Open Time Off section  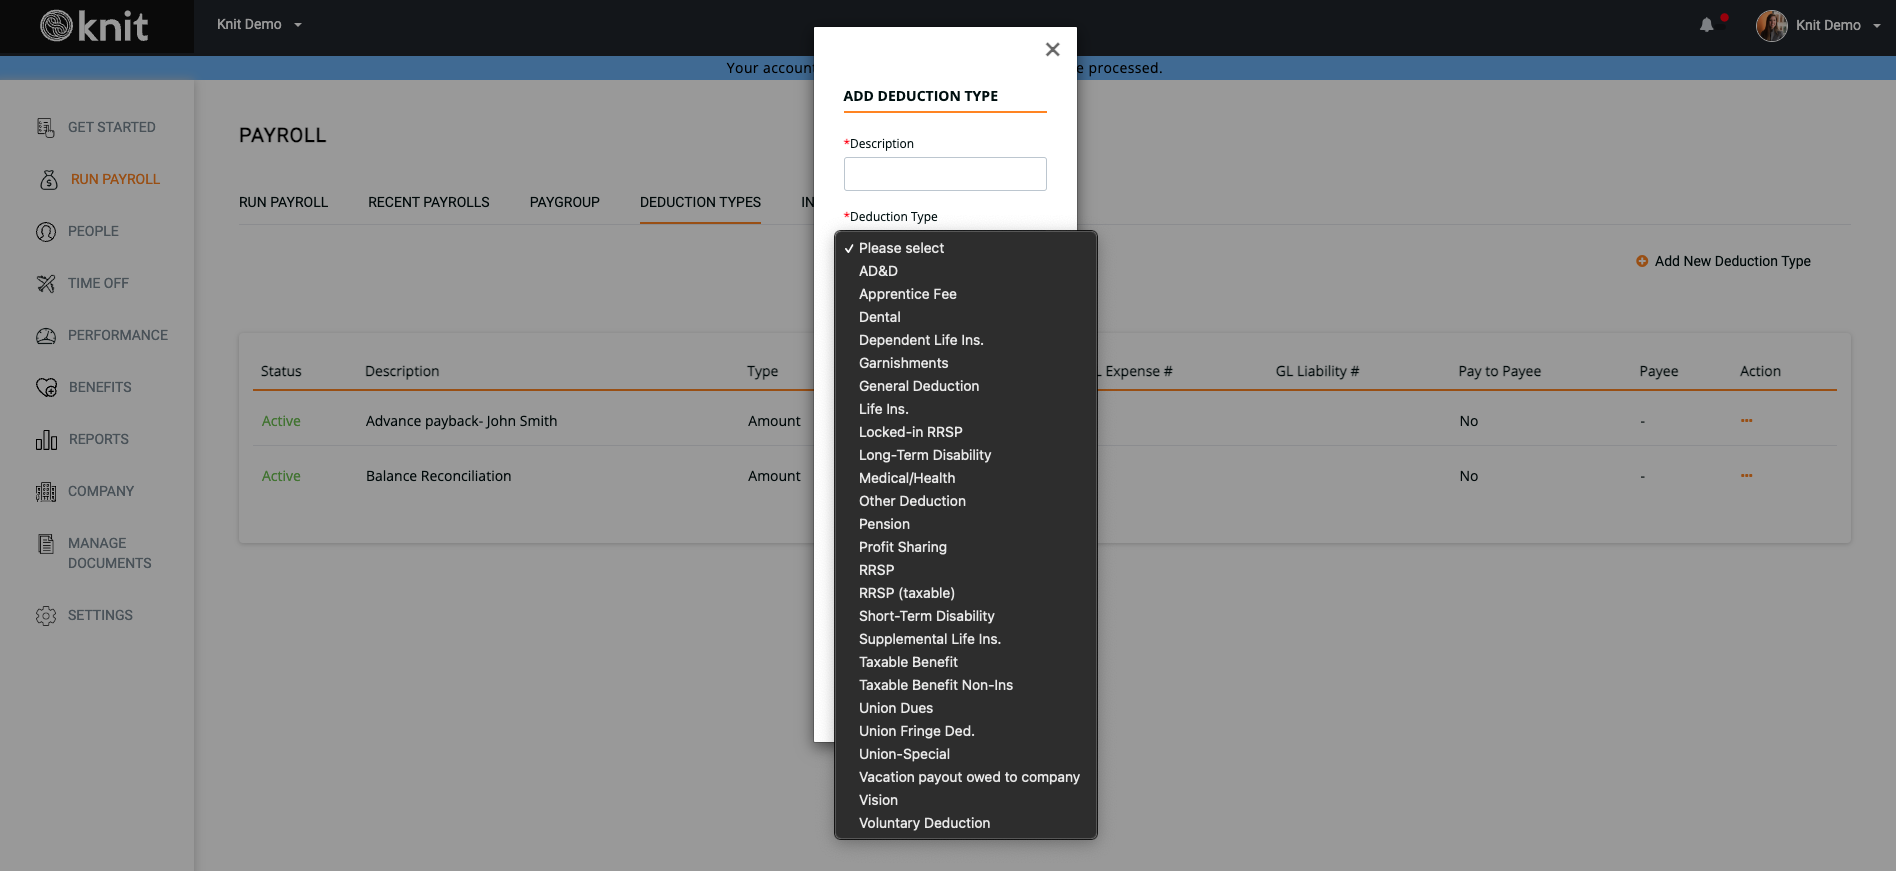(98, 283)
